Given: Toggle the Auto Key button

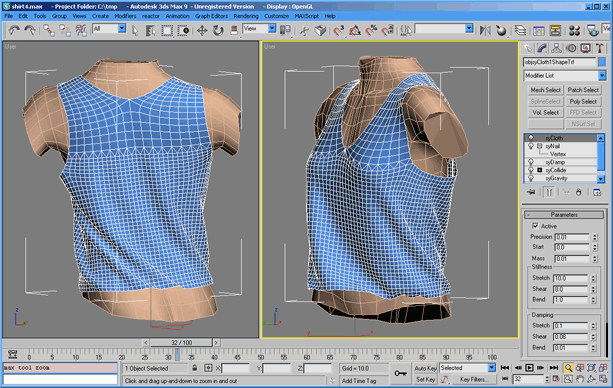Looking at the screenshot, I should click(x=425, y=368).
